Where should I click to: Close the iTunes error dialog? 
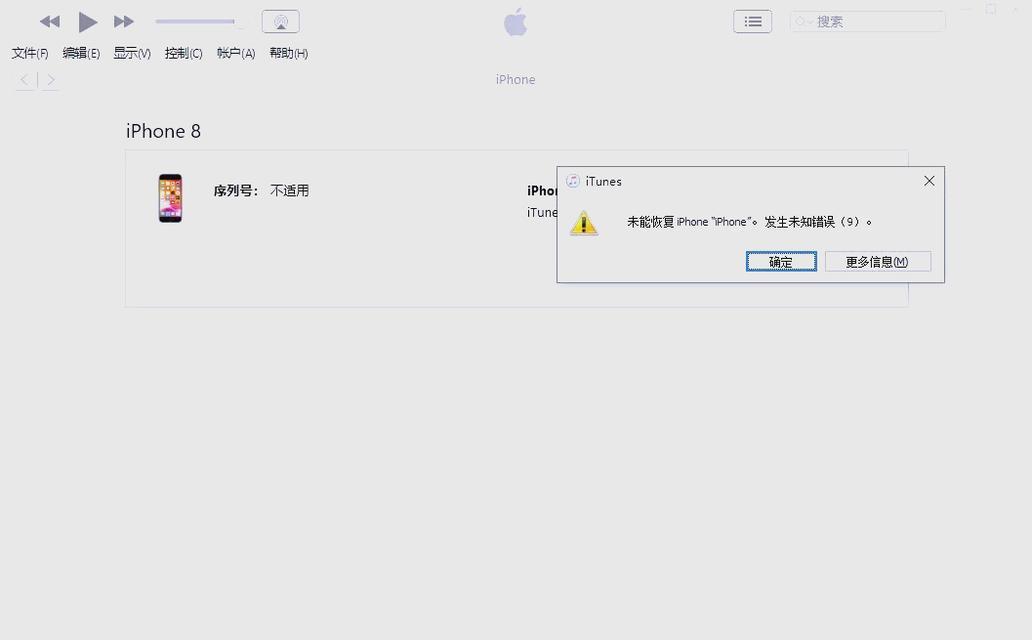click(x=929, y=181)
